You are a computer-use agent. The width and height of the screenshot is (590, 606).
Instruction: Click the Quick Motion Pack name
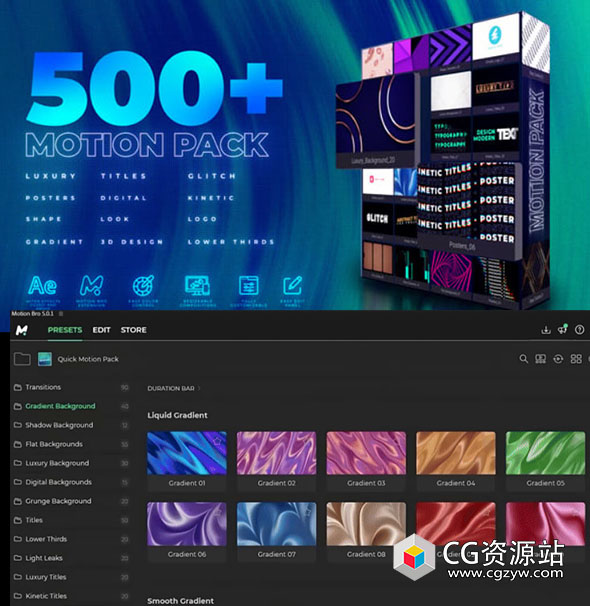tap(88, 359)
